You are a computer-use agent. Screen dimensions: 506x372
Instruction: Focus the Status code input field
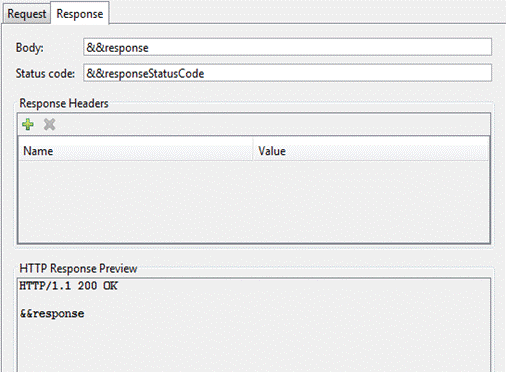click(x=287, y=73)
